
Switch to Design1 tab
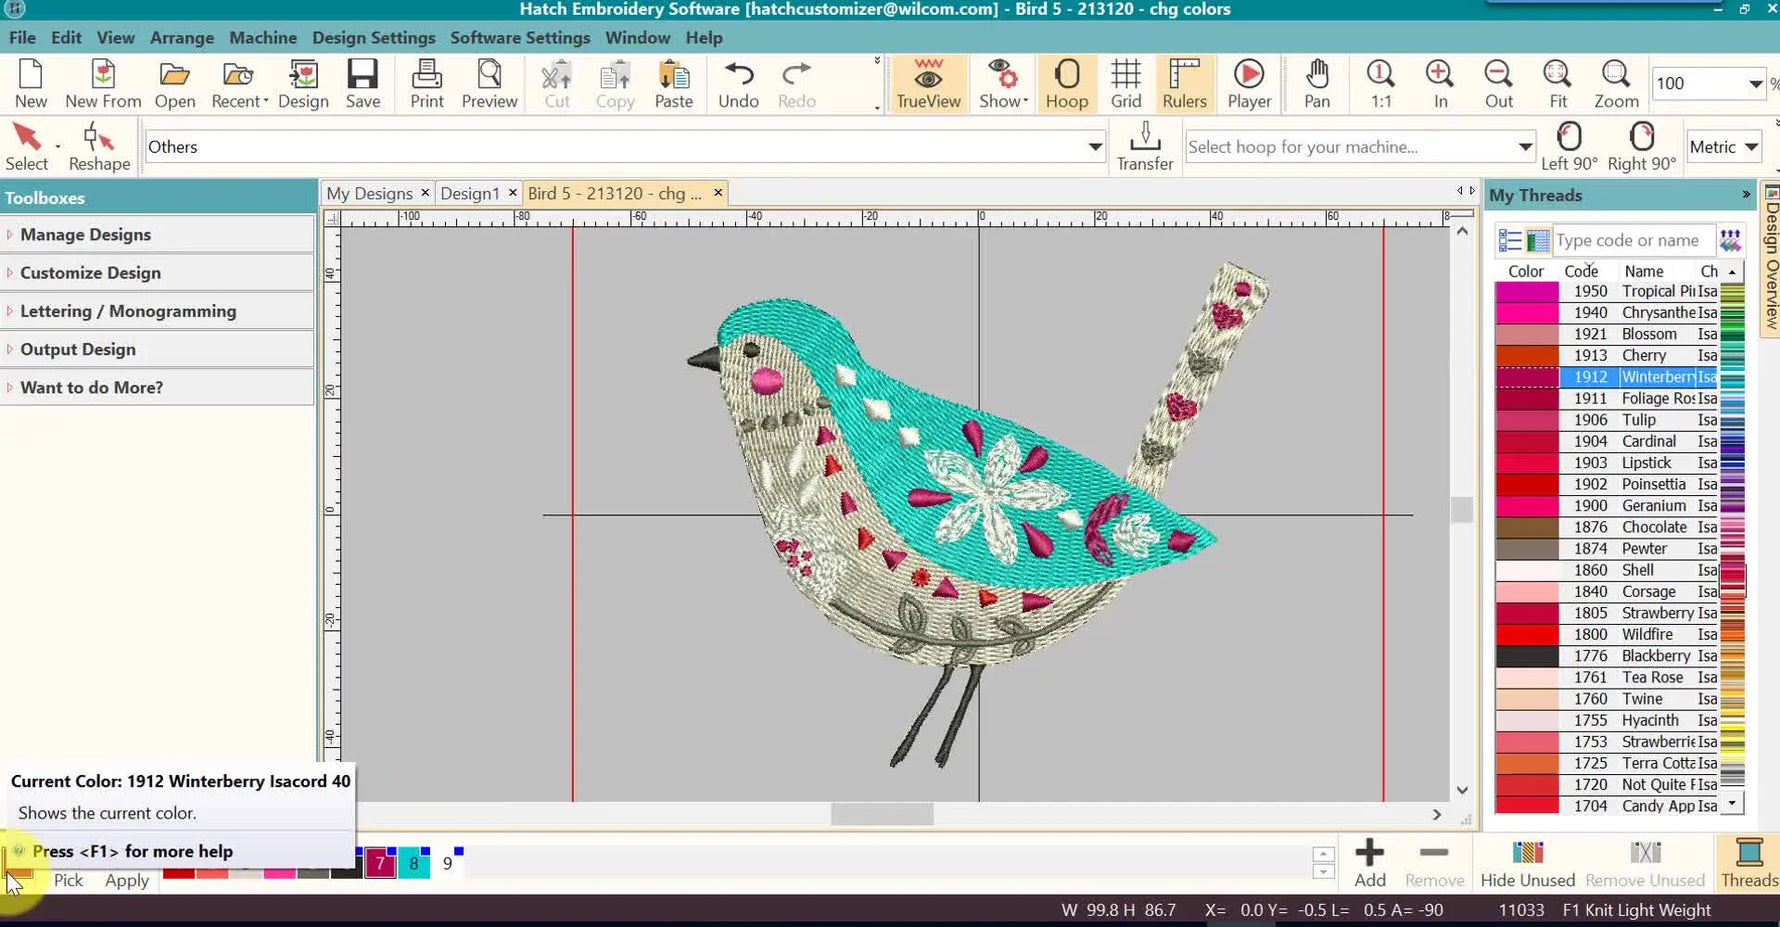469,193
